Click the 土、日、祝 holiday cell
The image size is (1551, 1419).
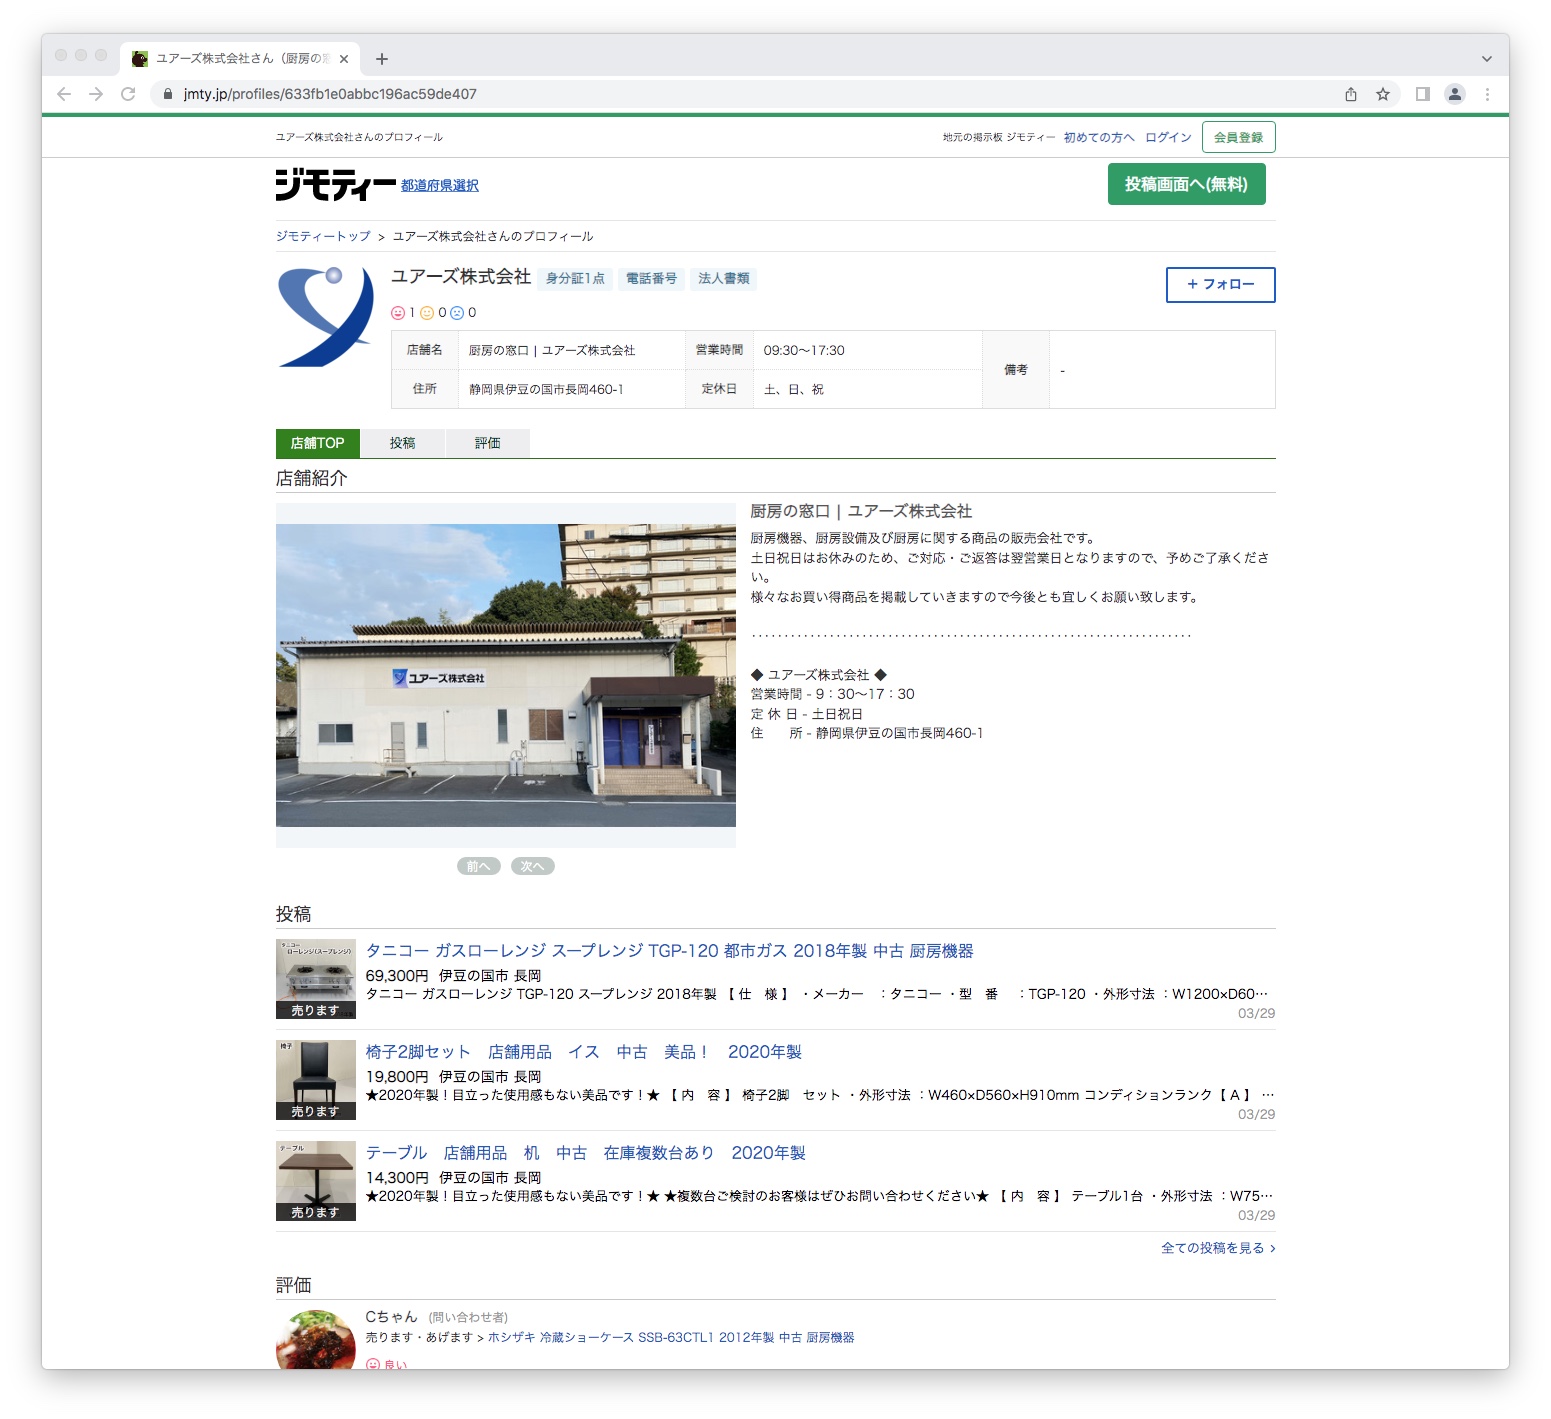pyautogui.click(x=867, y=389)
